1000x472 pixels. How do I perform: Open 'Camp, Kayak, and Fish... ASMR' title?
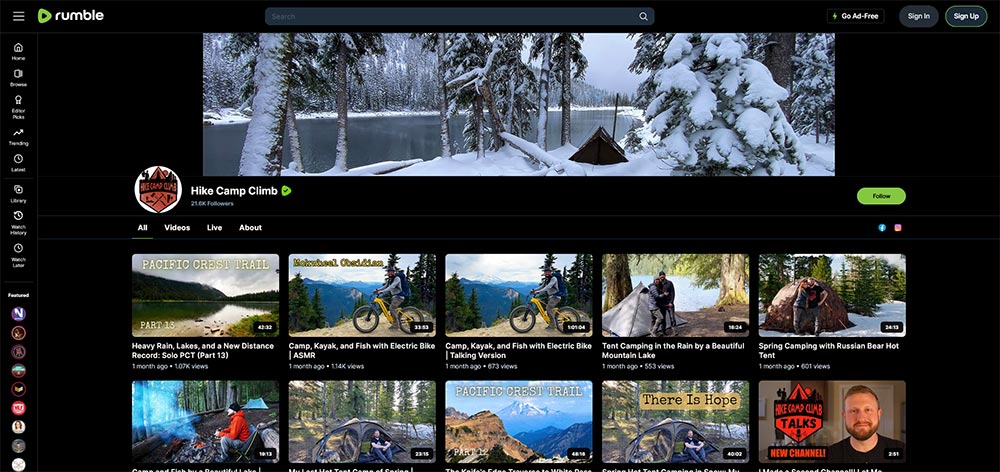pos(362,350)
